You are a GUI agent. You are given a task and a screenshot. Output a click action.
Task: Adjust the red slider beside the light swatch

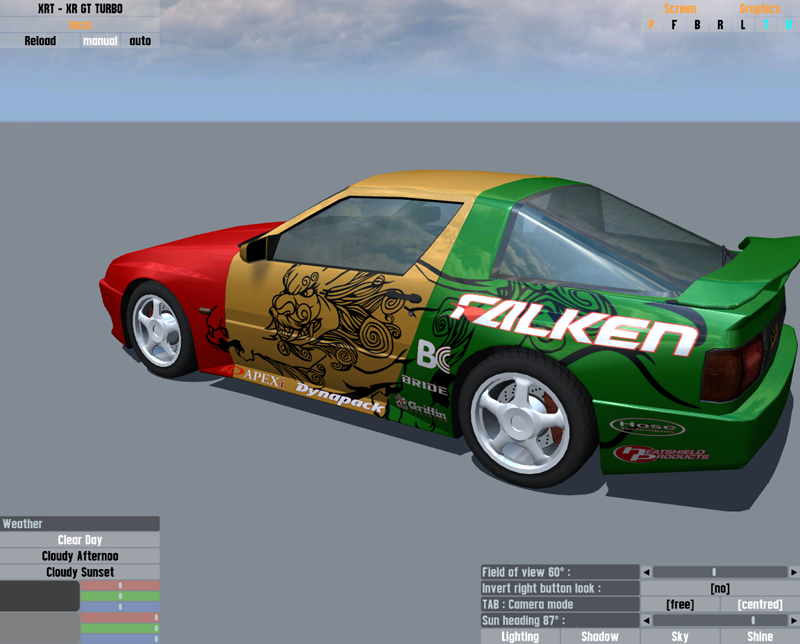coord(120,617)
